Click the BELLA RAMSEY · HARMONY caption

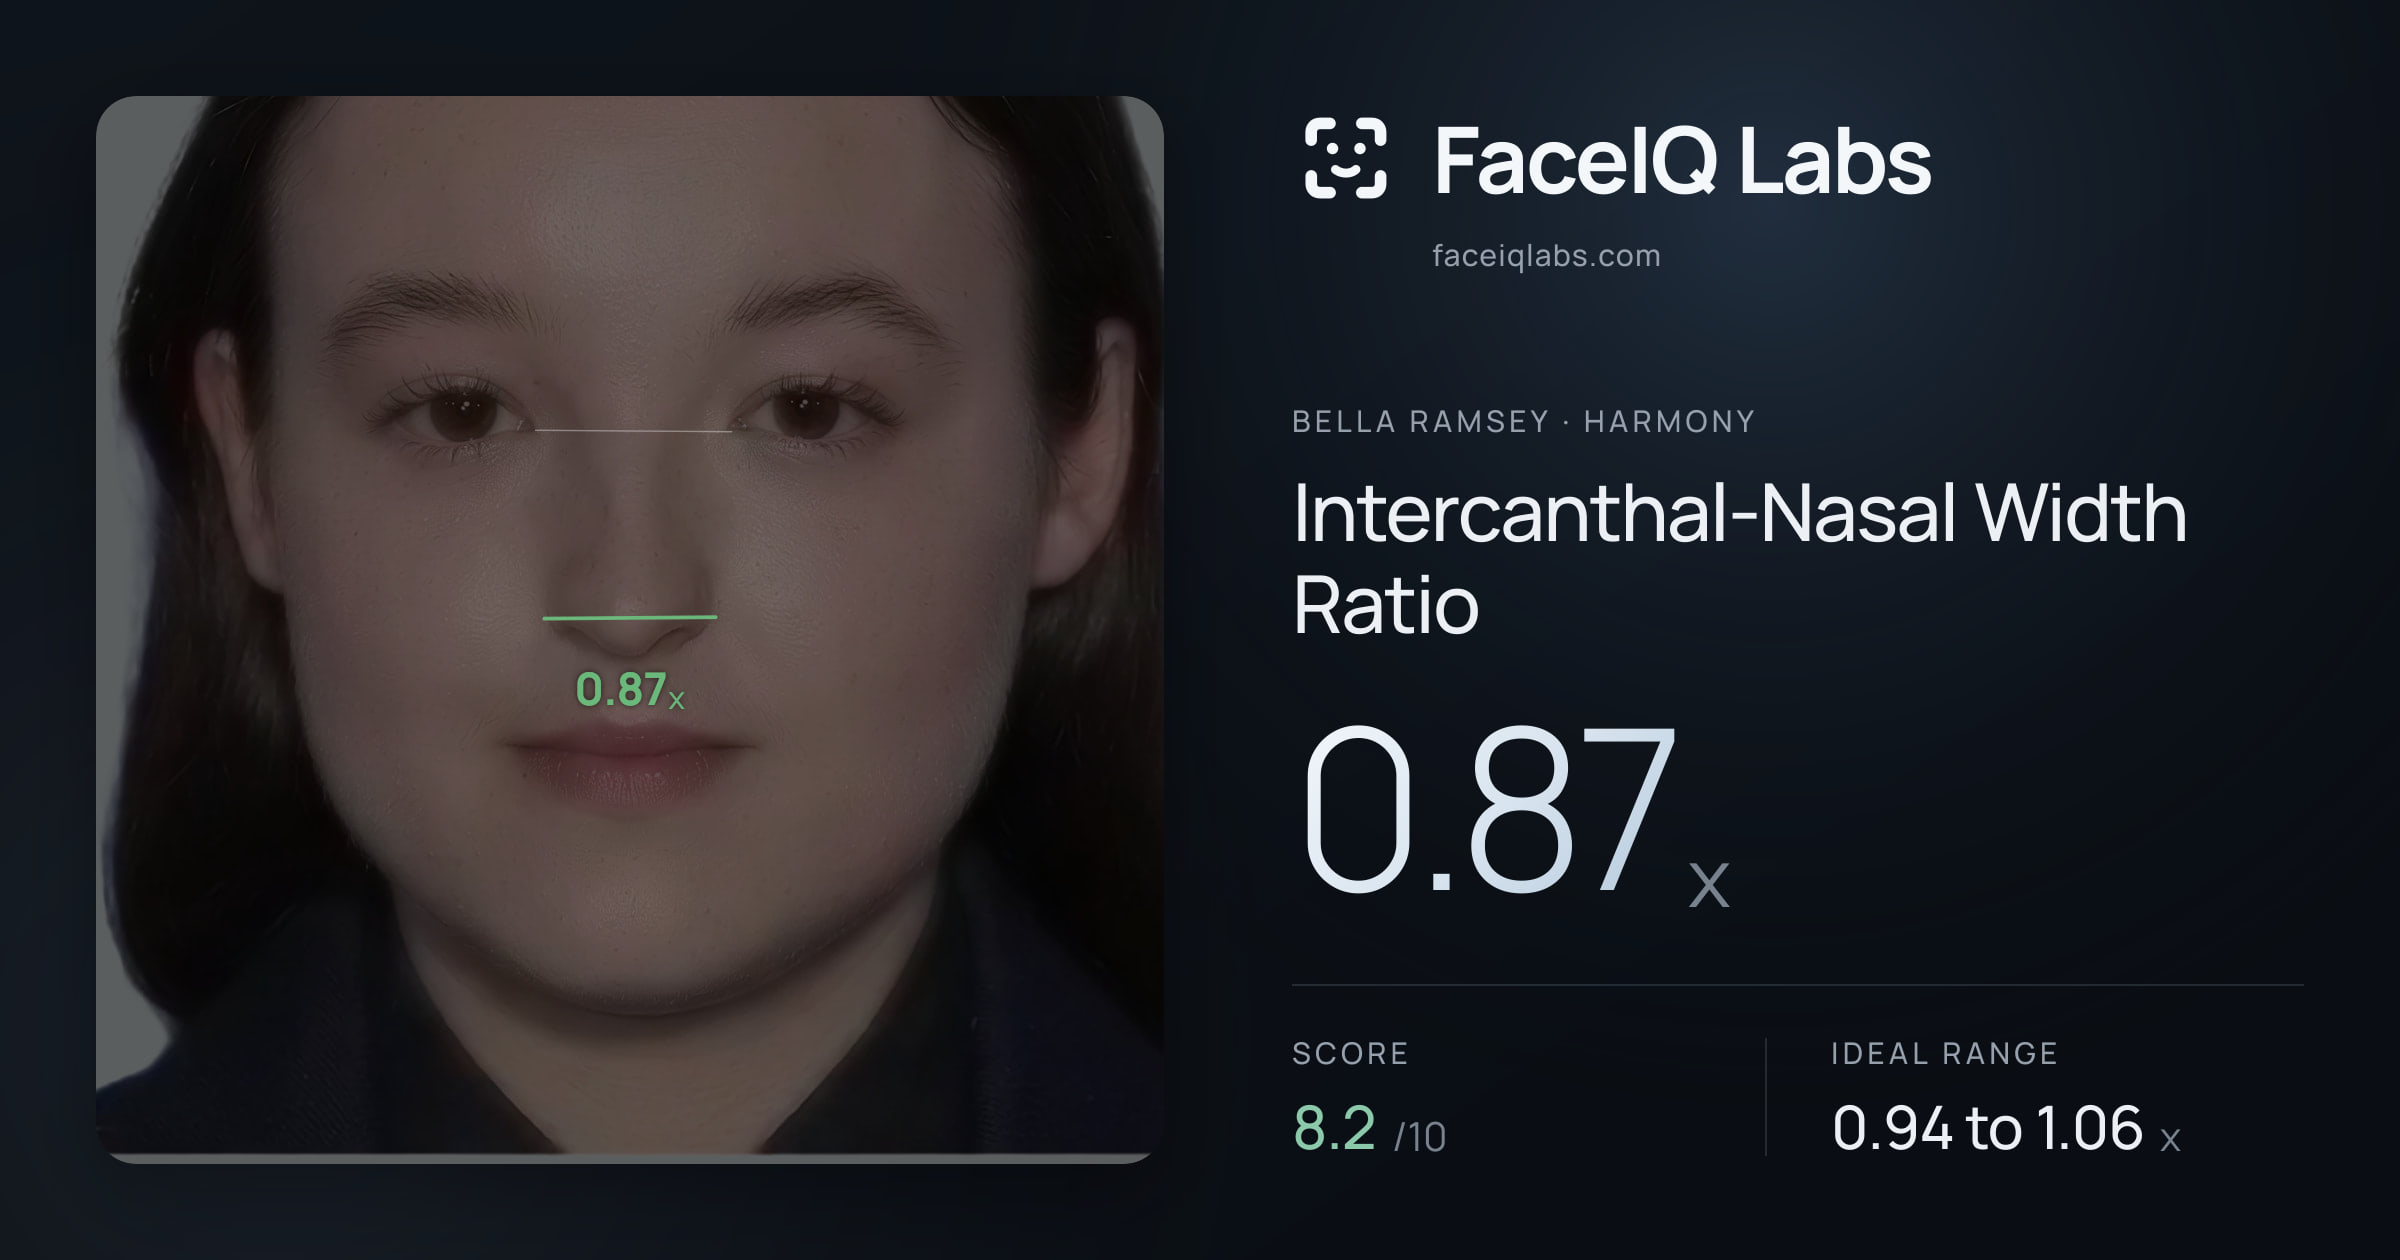1523,422
